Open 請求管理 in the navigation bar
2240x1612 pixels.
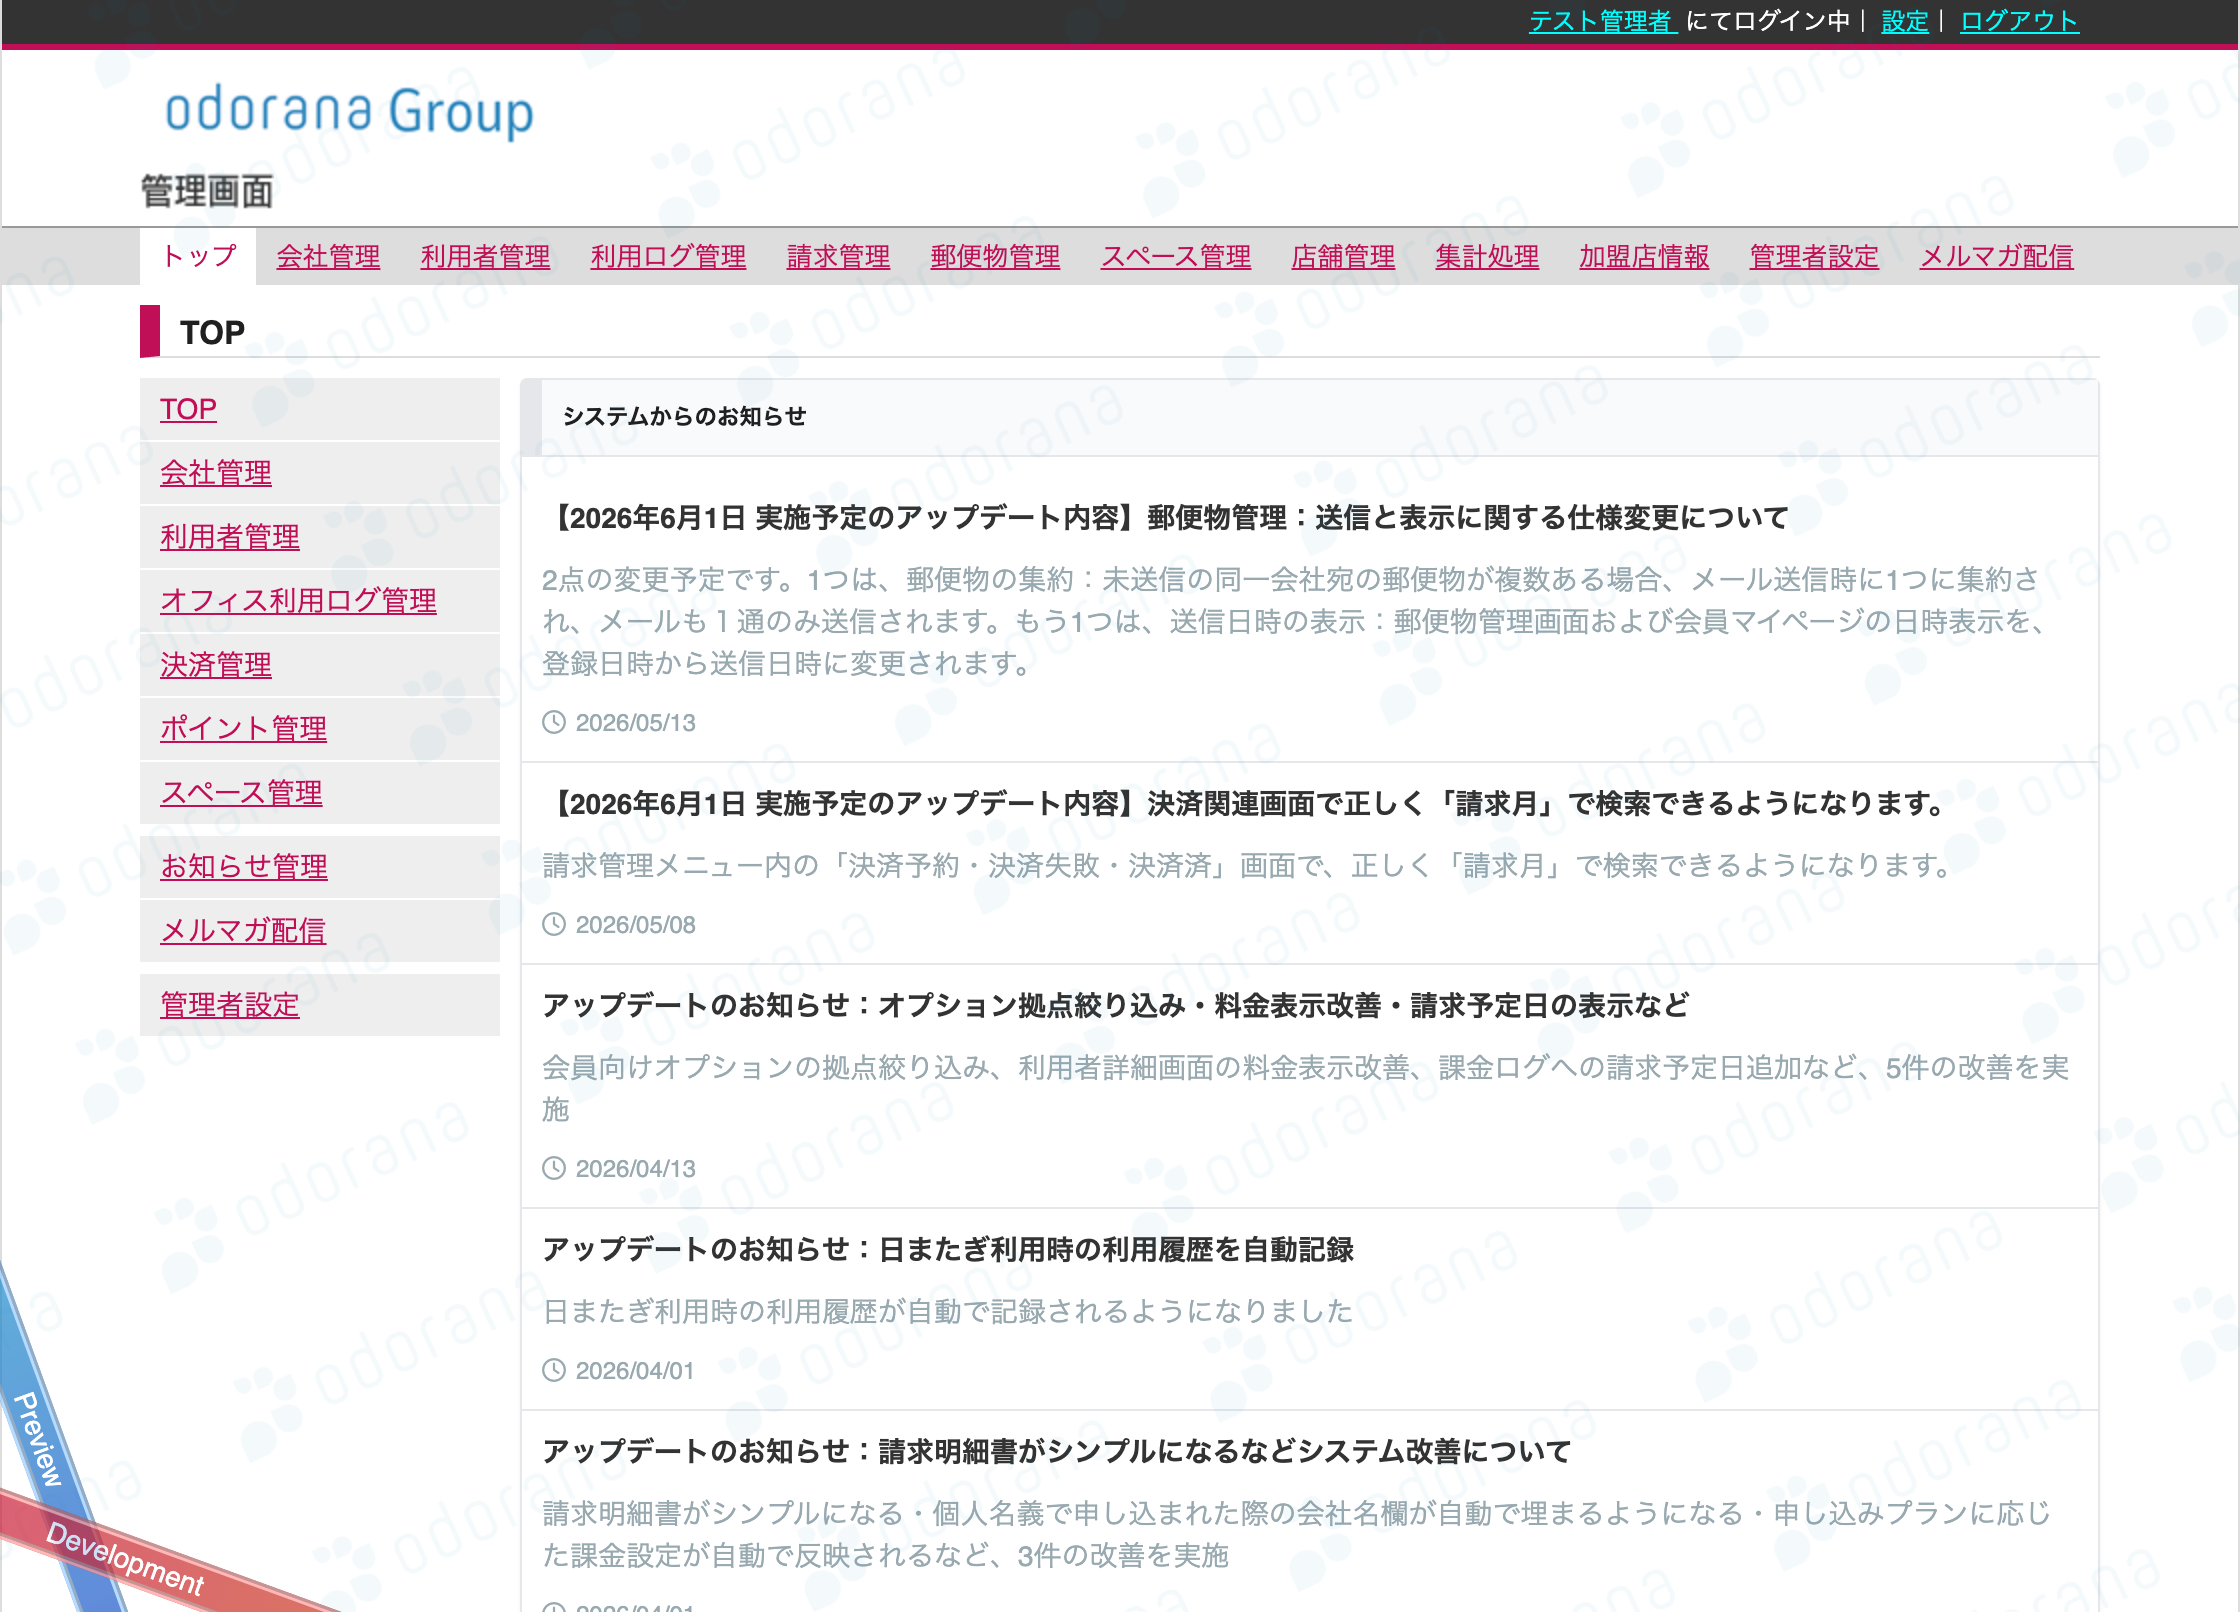(x=838, y=257)
